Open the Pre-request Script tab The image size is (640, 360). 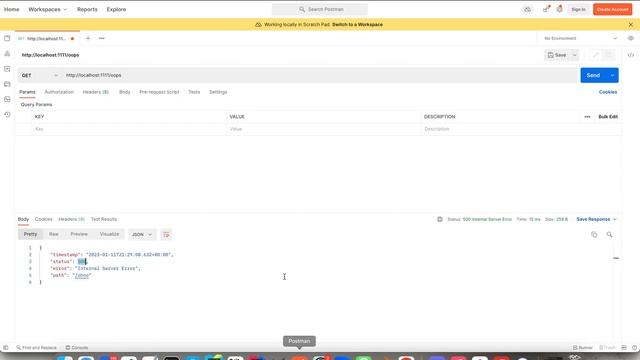click(159, 92)
